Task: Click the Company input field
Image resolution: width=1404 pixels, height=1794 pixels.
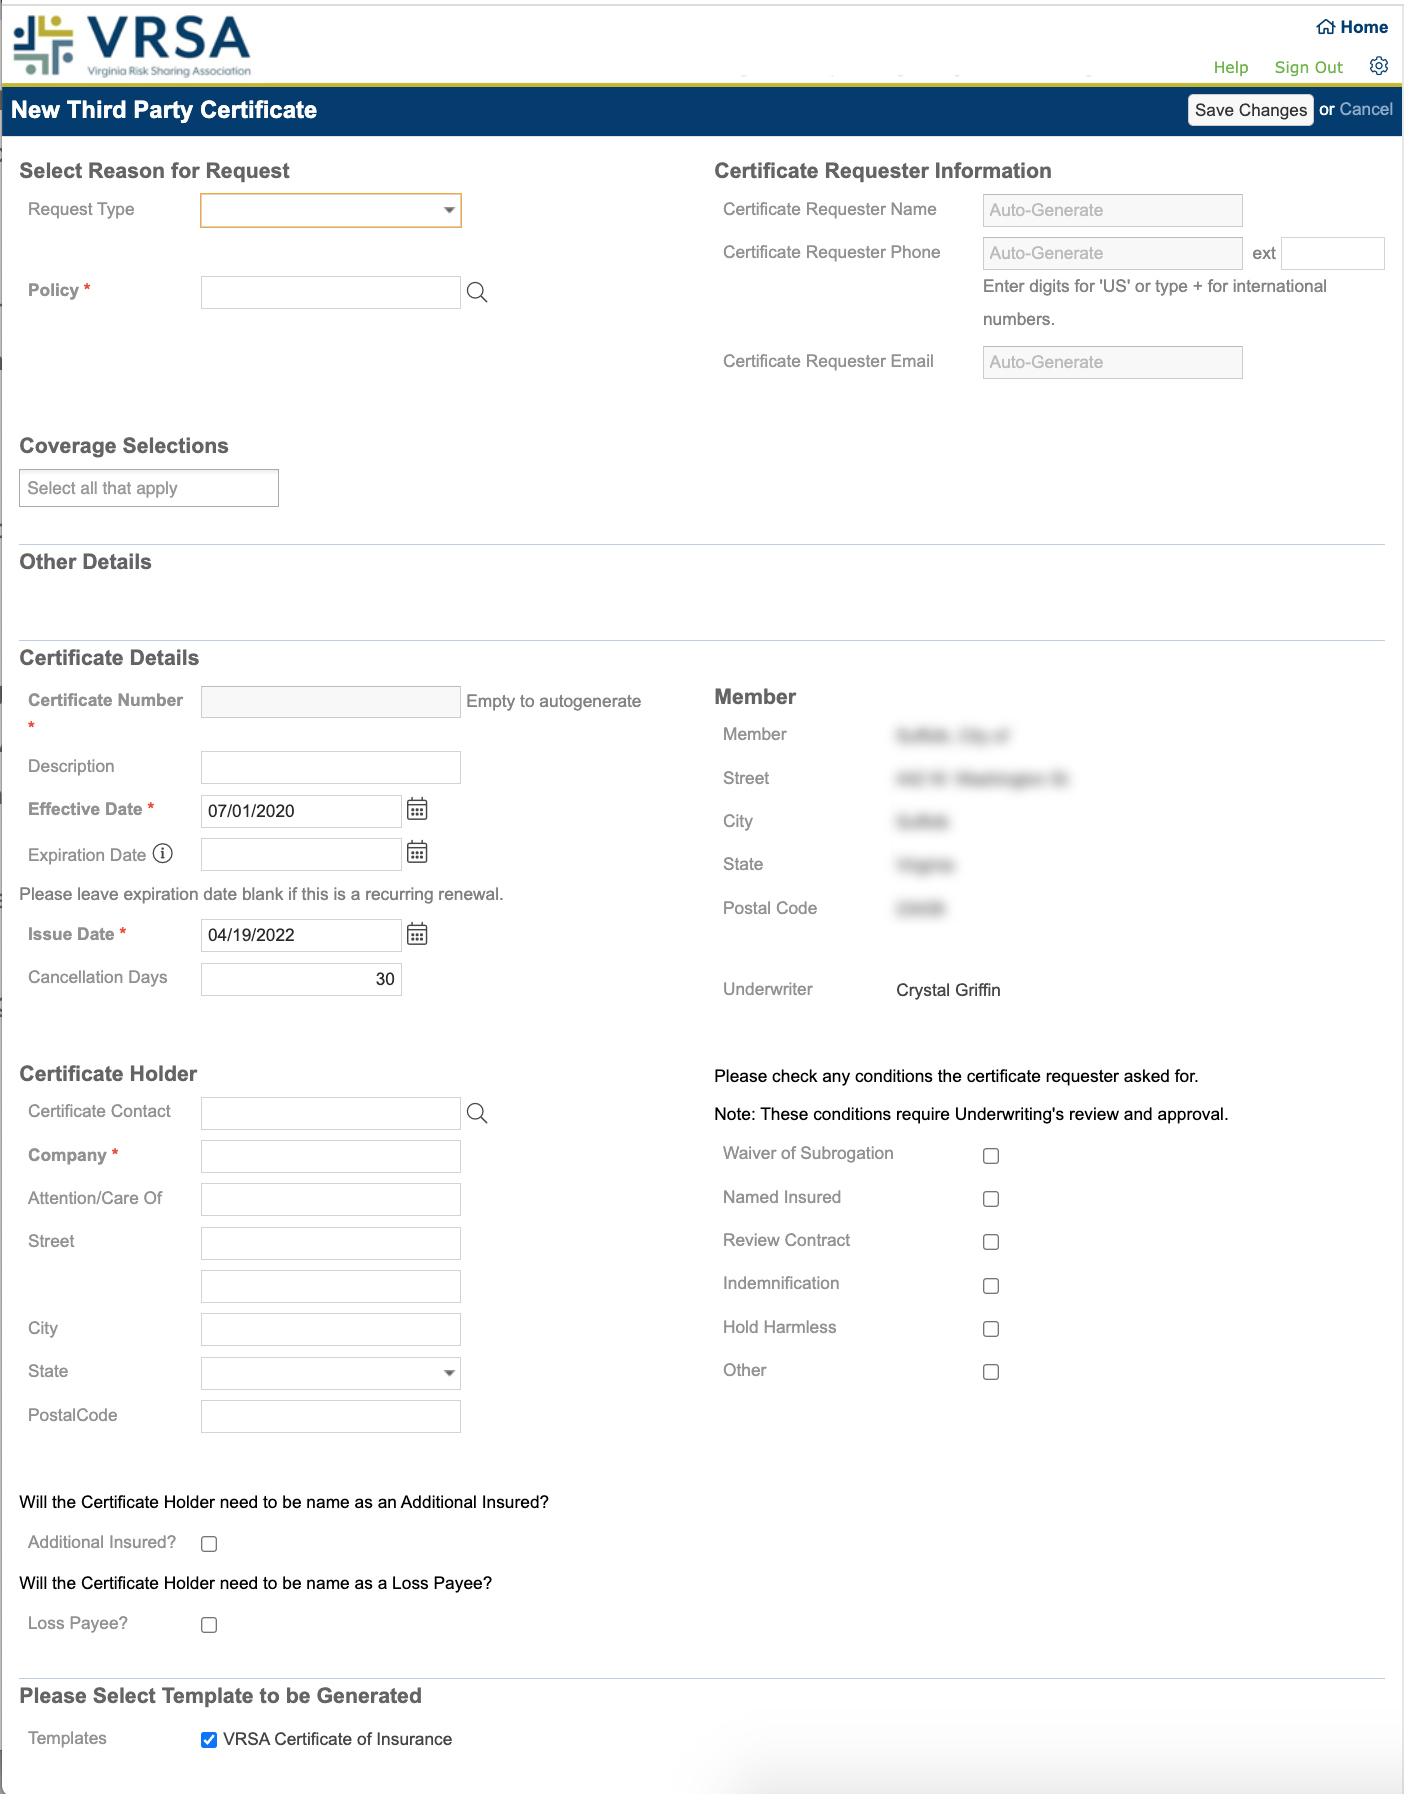Action: (x=331, y=1157)
